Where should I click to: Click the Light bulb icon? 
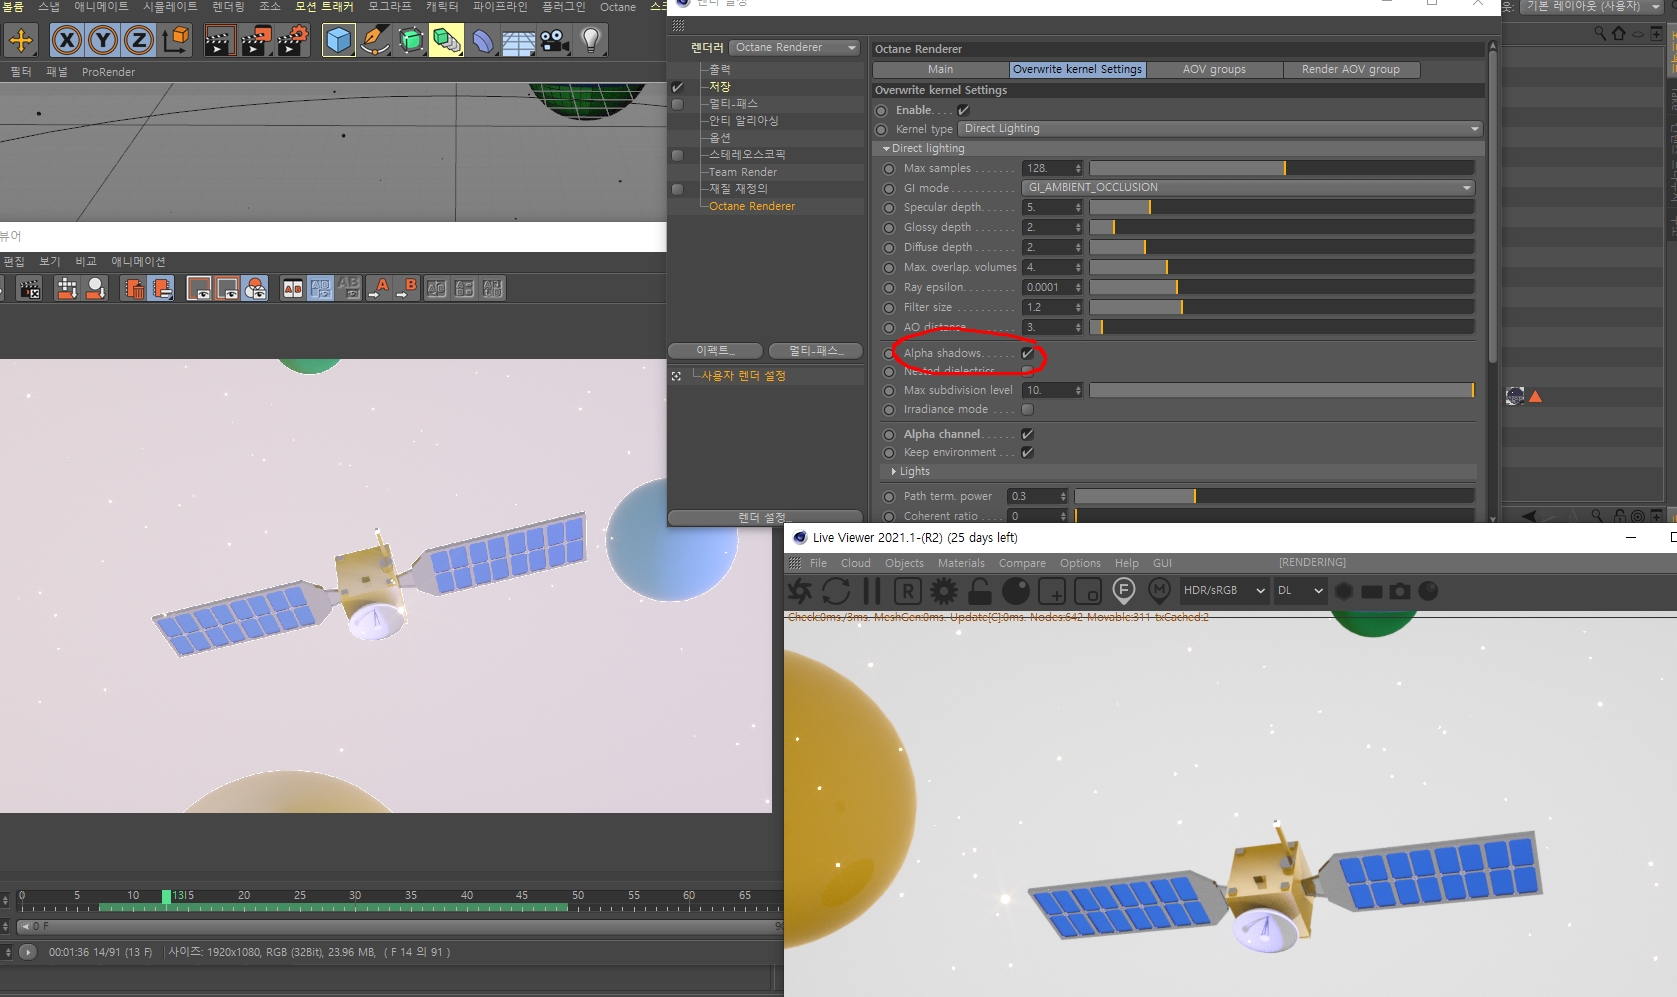591,40
